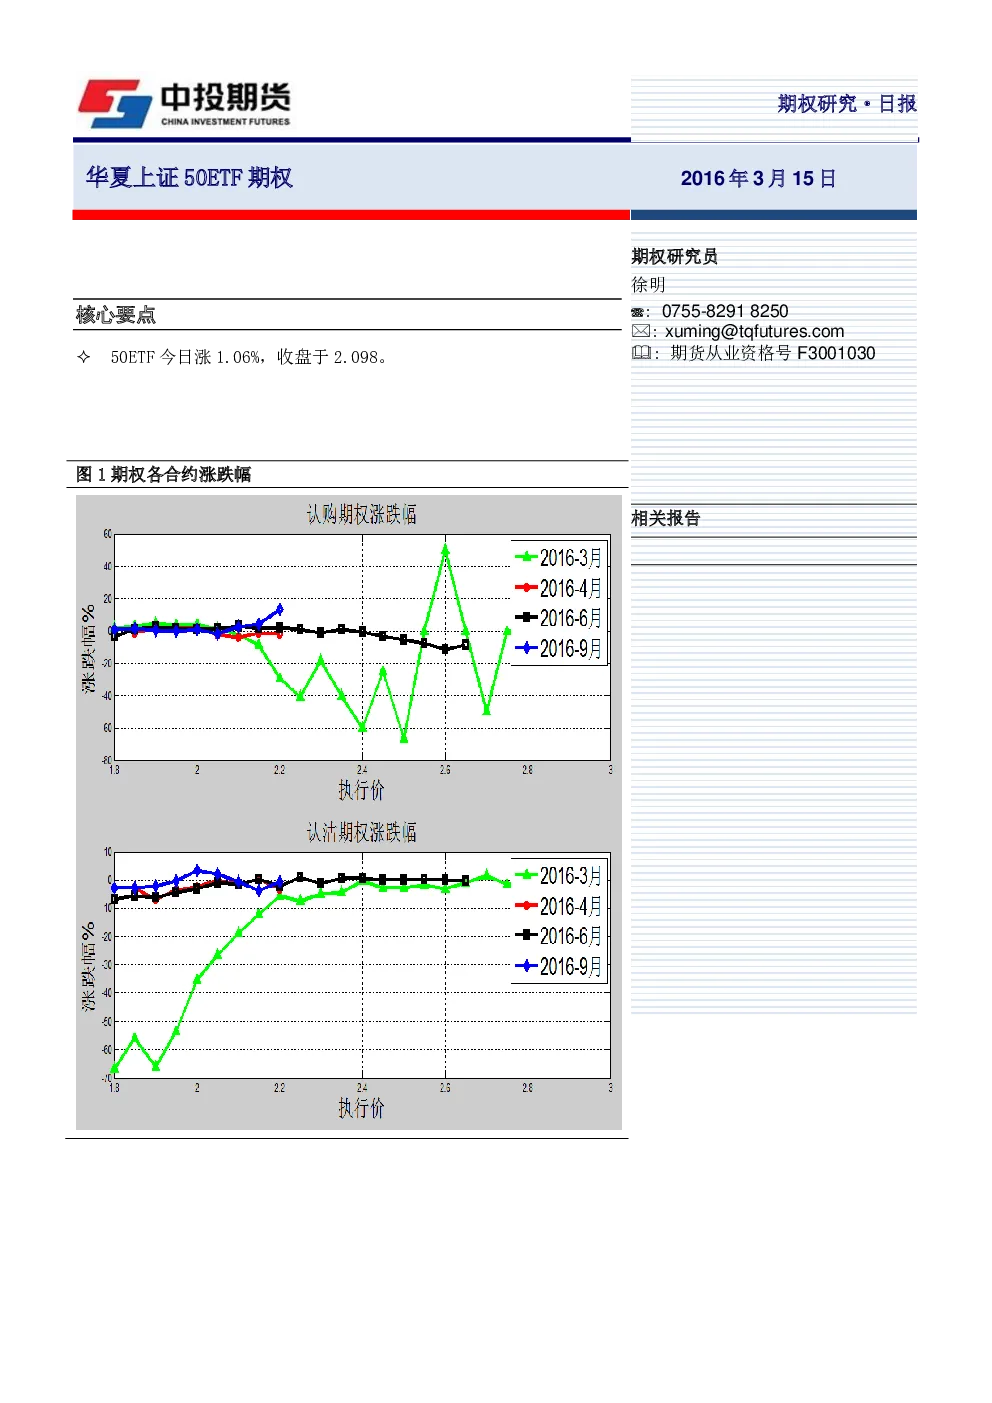Click the chart title 认沽期权涨跌幅
This screenshot has height=1403, width=992.
(361, 832)
